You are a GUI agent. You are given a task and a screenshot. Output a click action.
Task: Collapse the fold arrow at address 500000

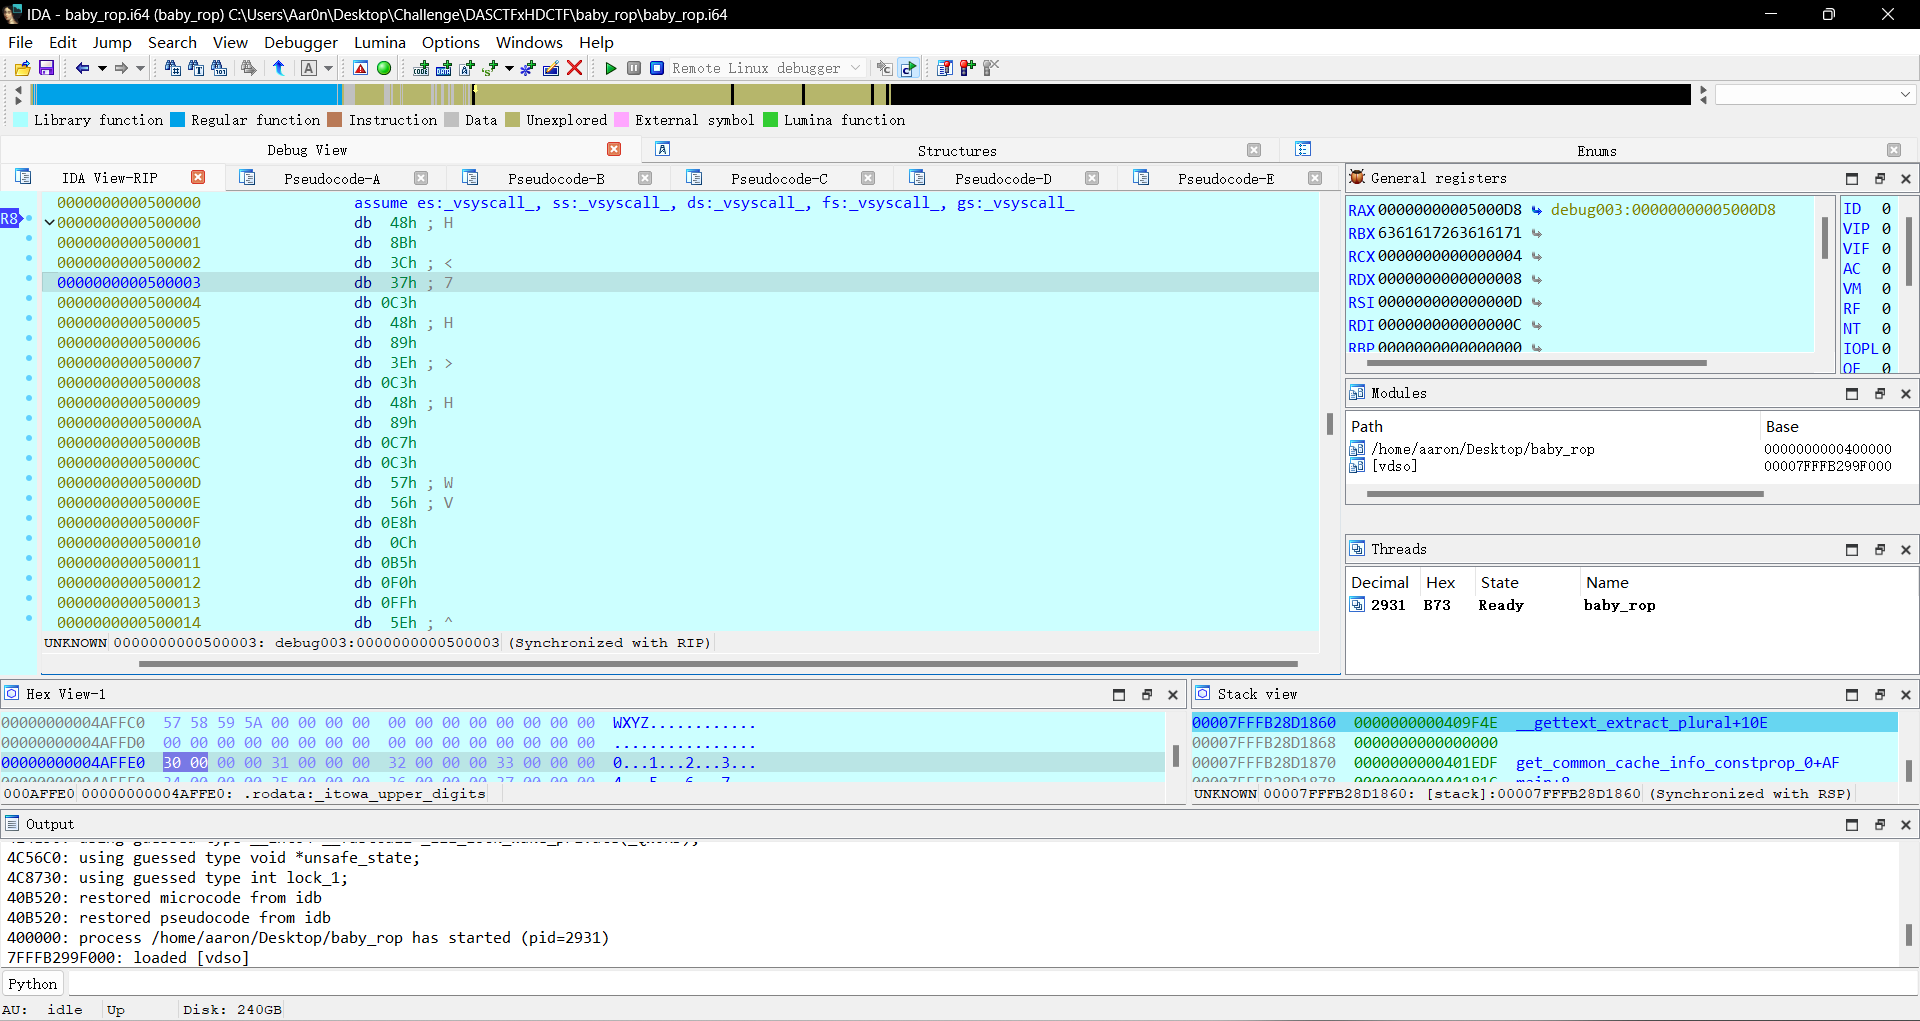click(x=49, y=223)
